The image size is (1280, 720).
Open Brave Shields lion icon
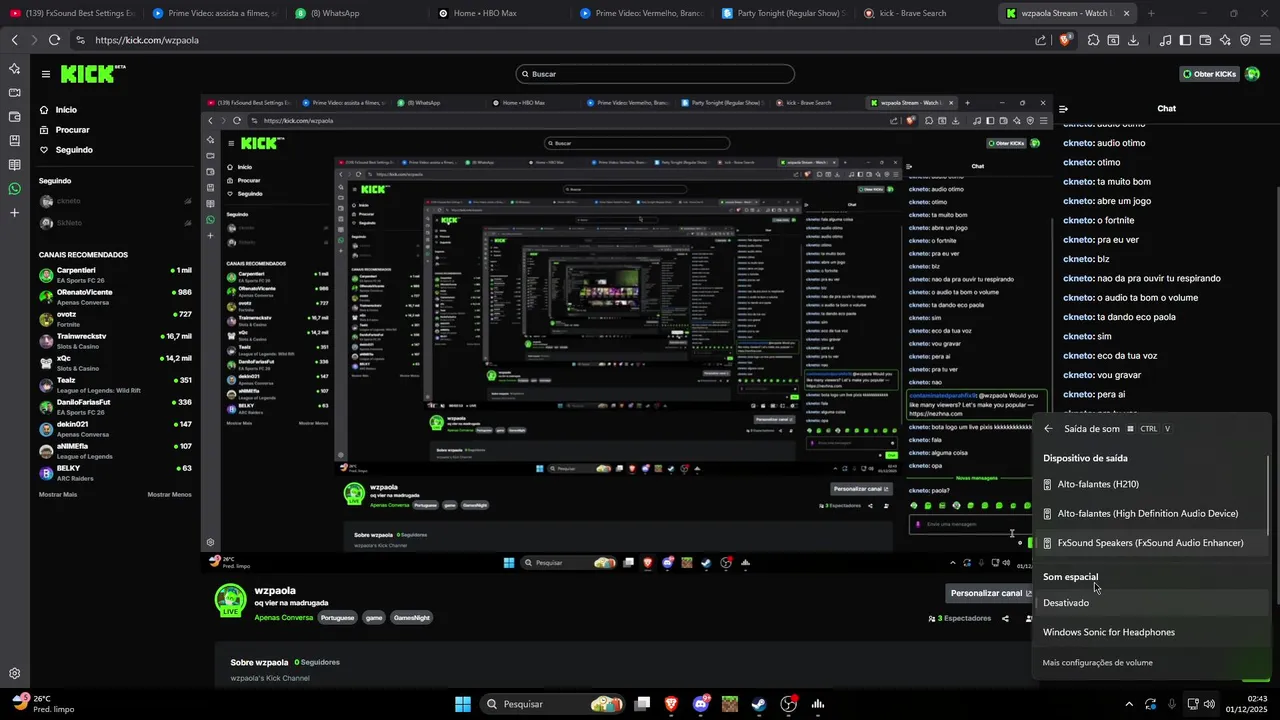click(1065, 40)
